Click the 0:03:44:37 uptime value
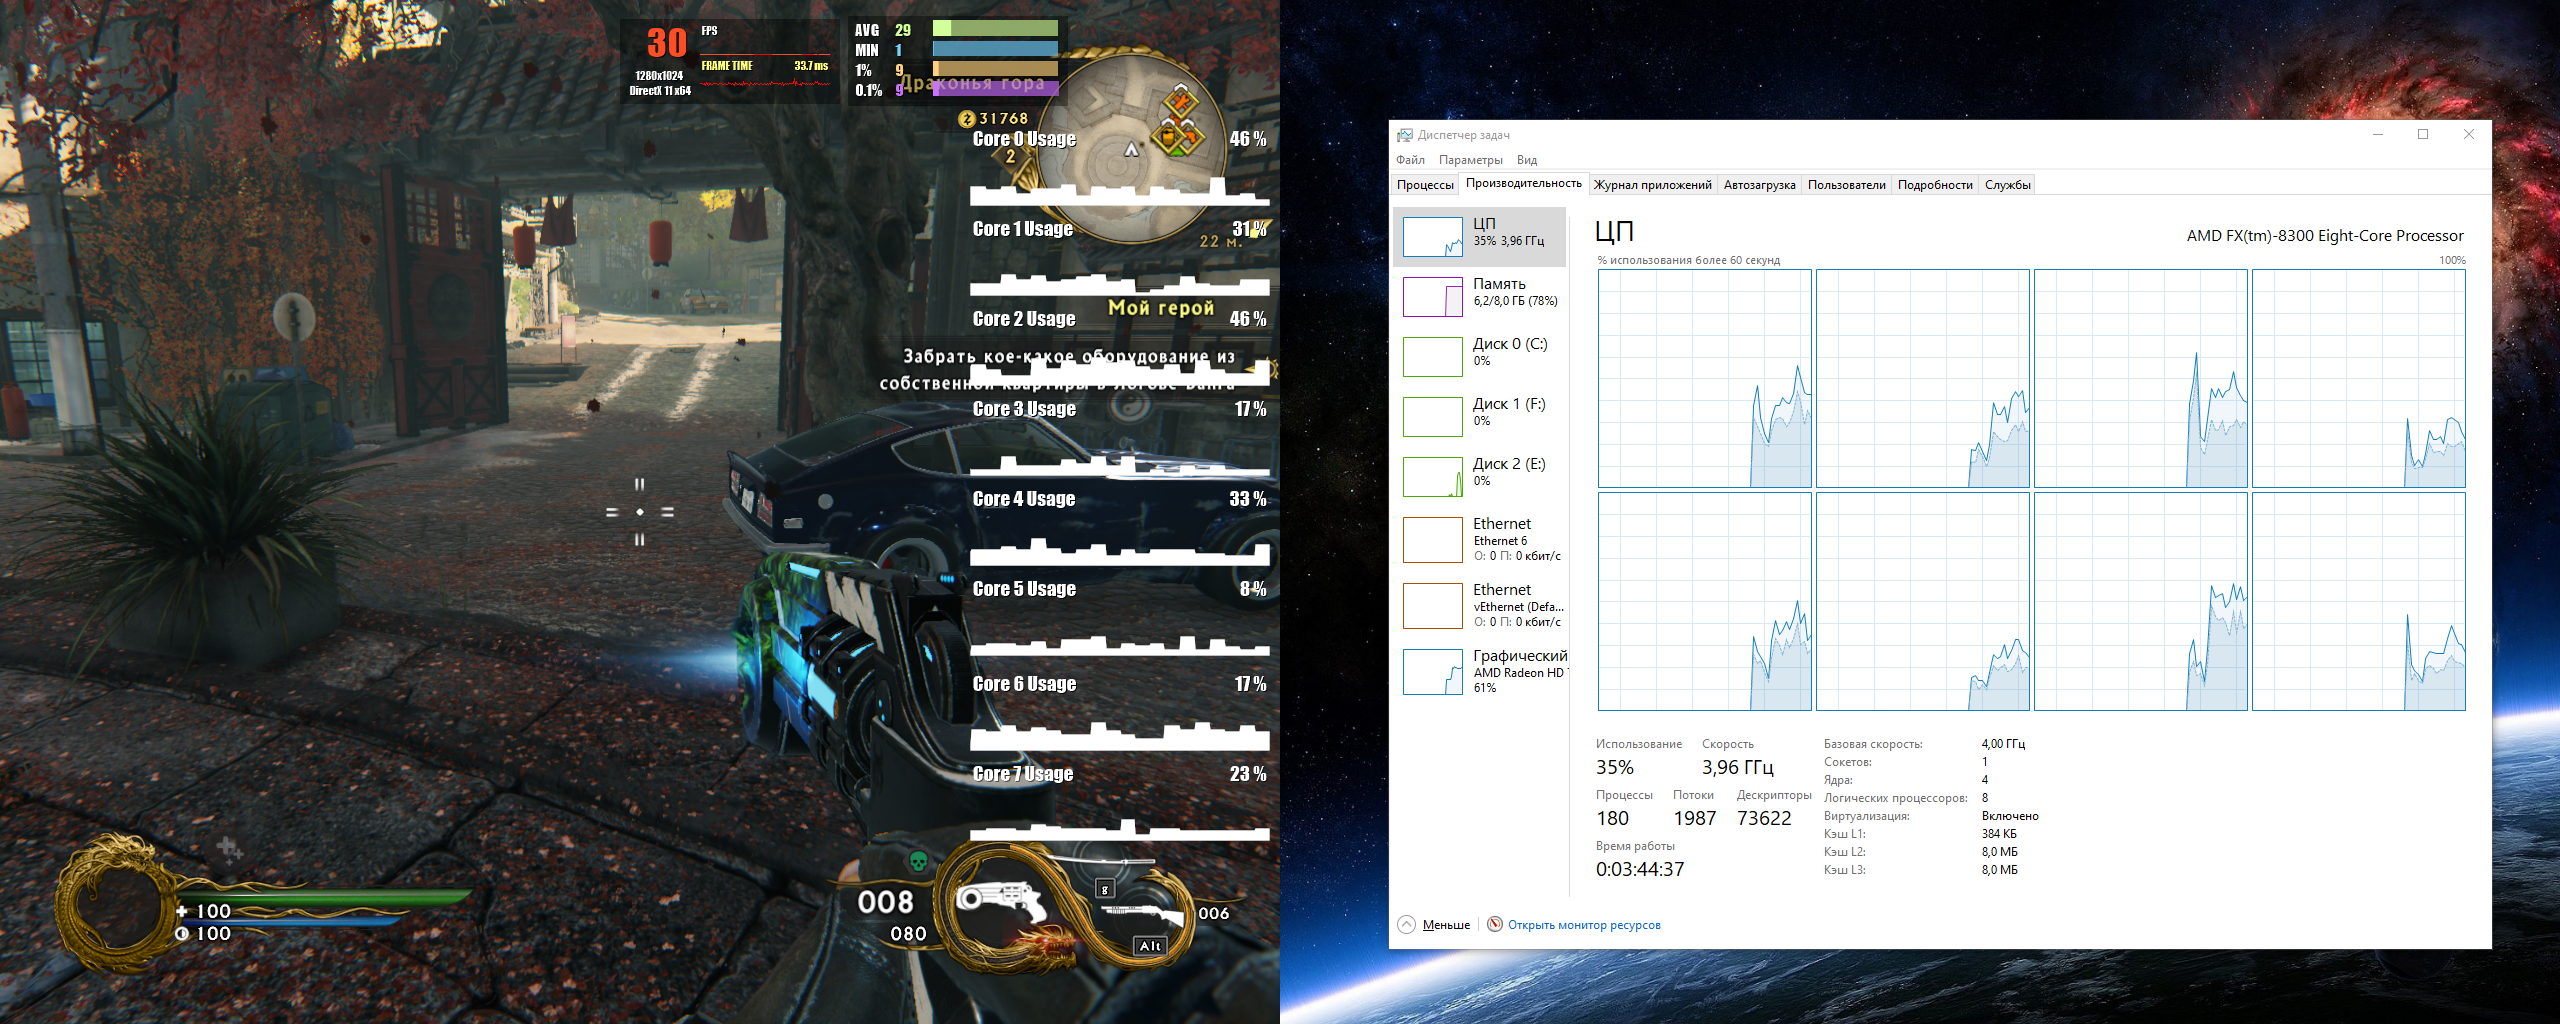2560x1024 pixels. [x=1640, y=869]
